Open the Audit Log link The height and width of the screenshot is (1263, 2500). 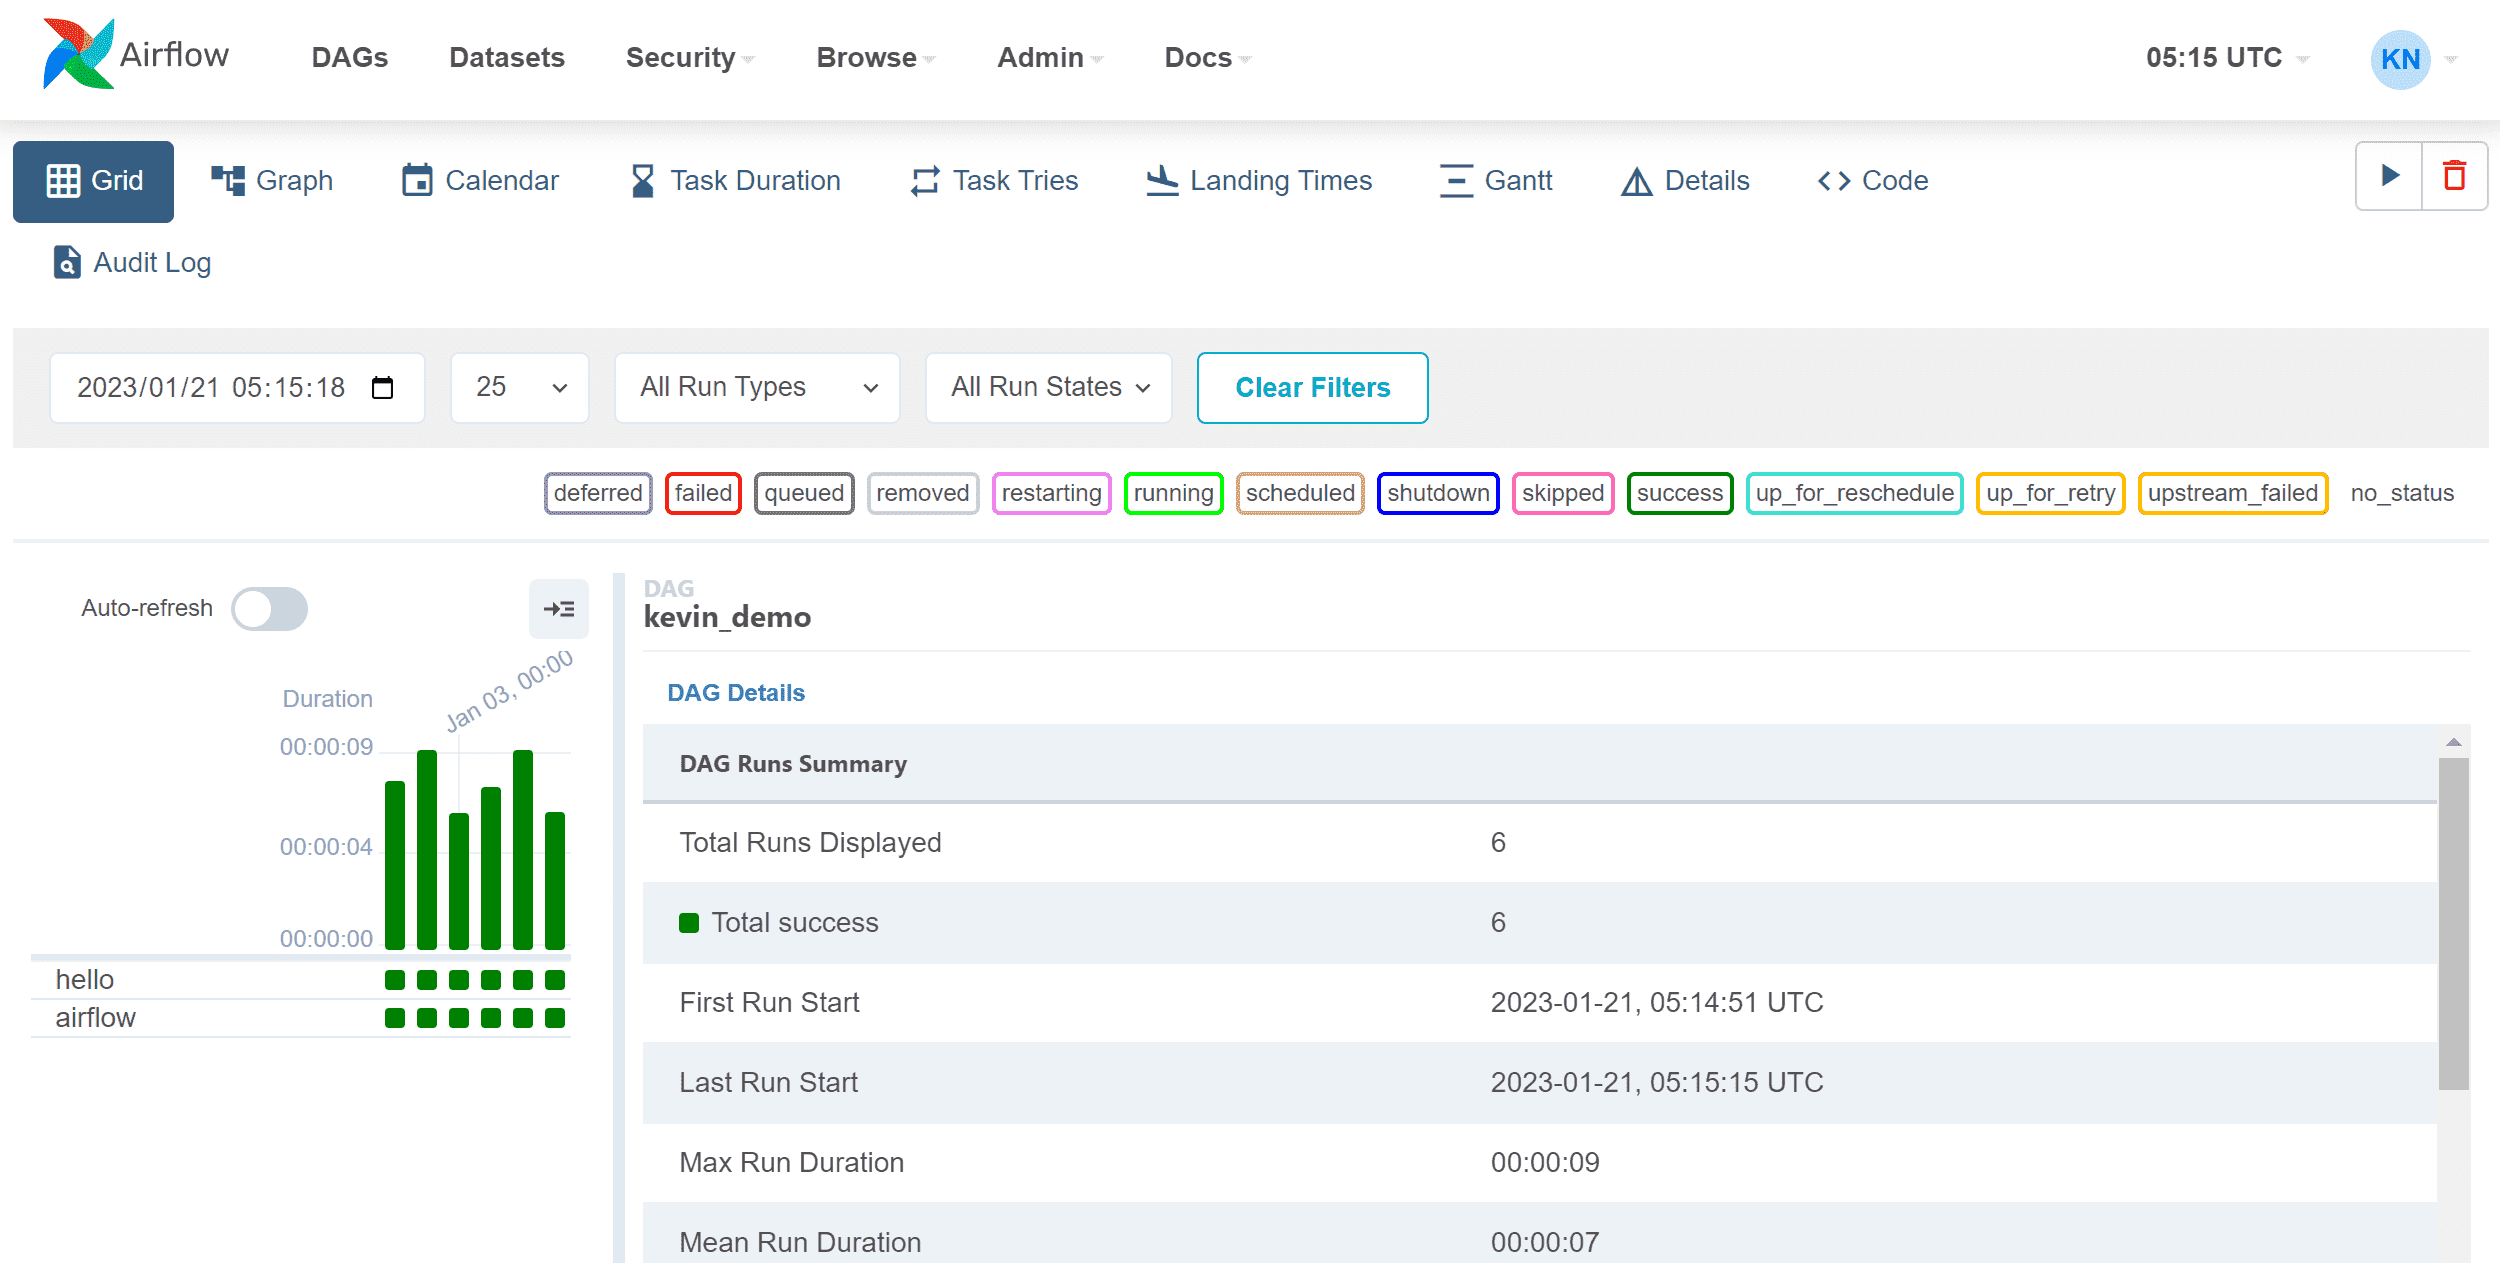click(132, 263)
